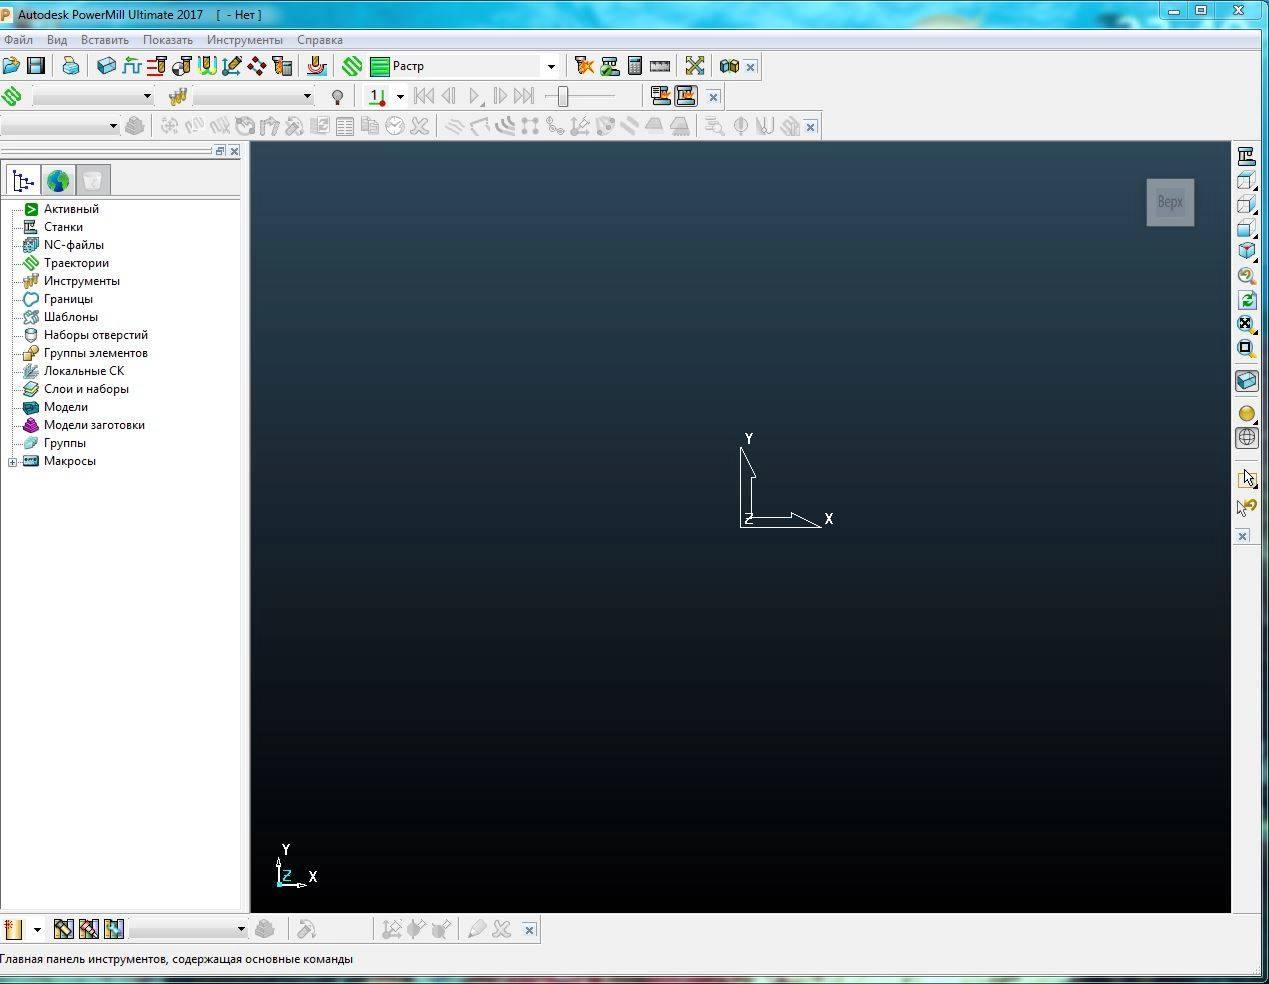Step simulation forward
Image resolution: width=1269 pixels, height=984 pixels.
click(500, 96)
